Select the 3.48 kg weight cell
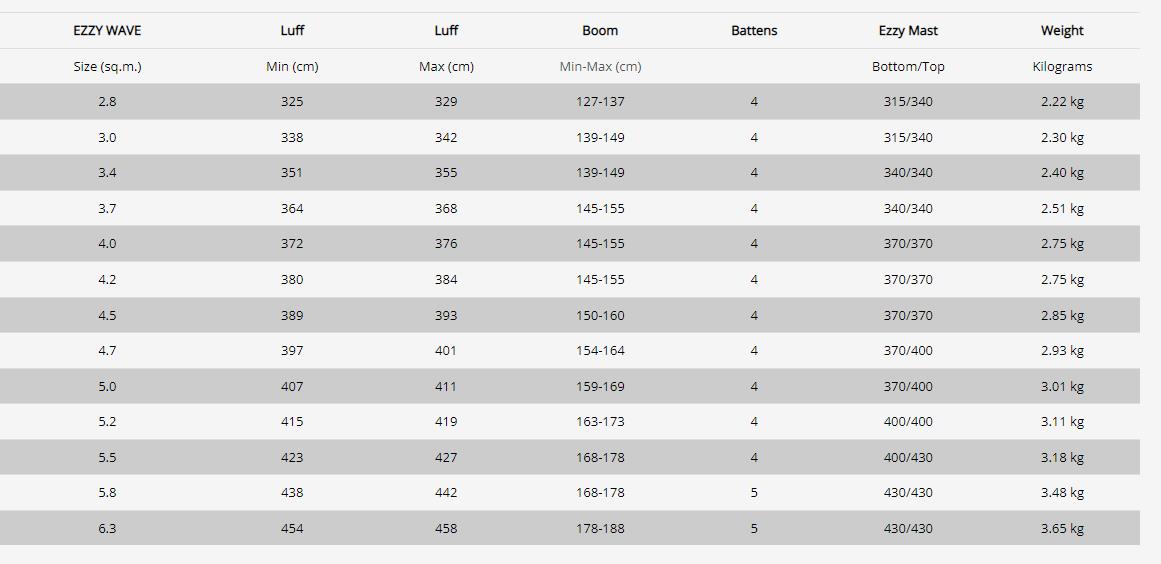This screenshot has width=1161, height=564. (x=1062, y=493)
